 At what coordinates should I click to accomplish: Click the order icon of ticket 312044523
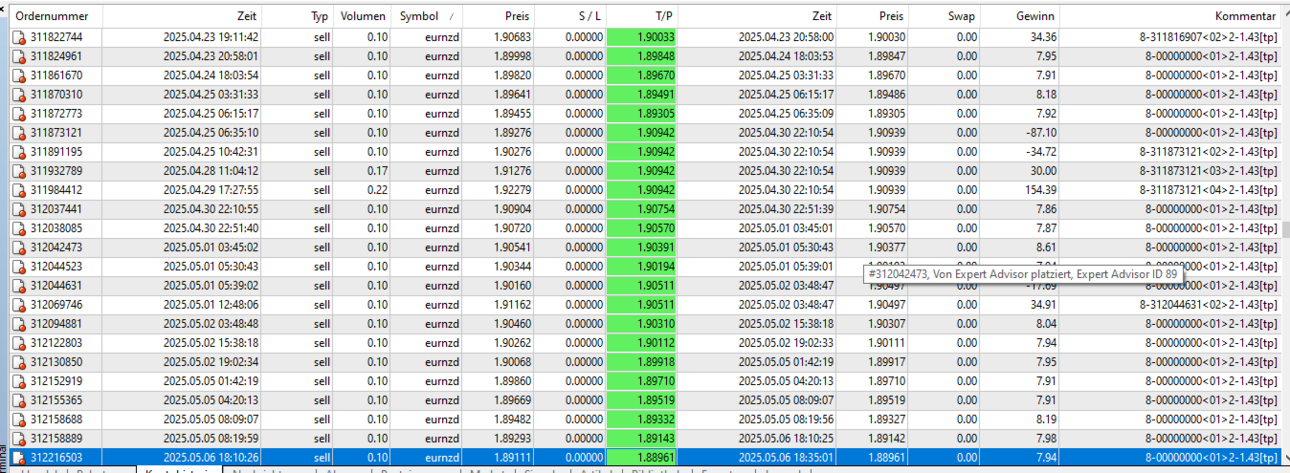click(x=18, y=267)
